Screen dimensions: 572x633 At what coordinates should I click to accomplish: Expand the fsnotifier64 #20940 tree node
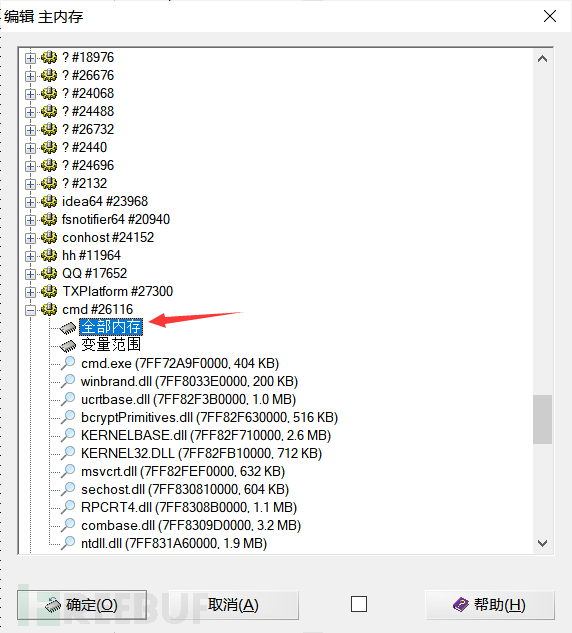[30, 220]
